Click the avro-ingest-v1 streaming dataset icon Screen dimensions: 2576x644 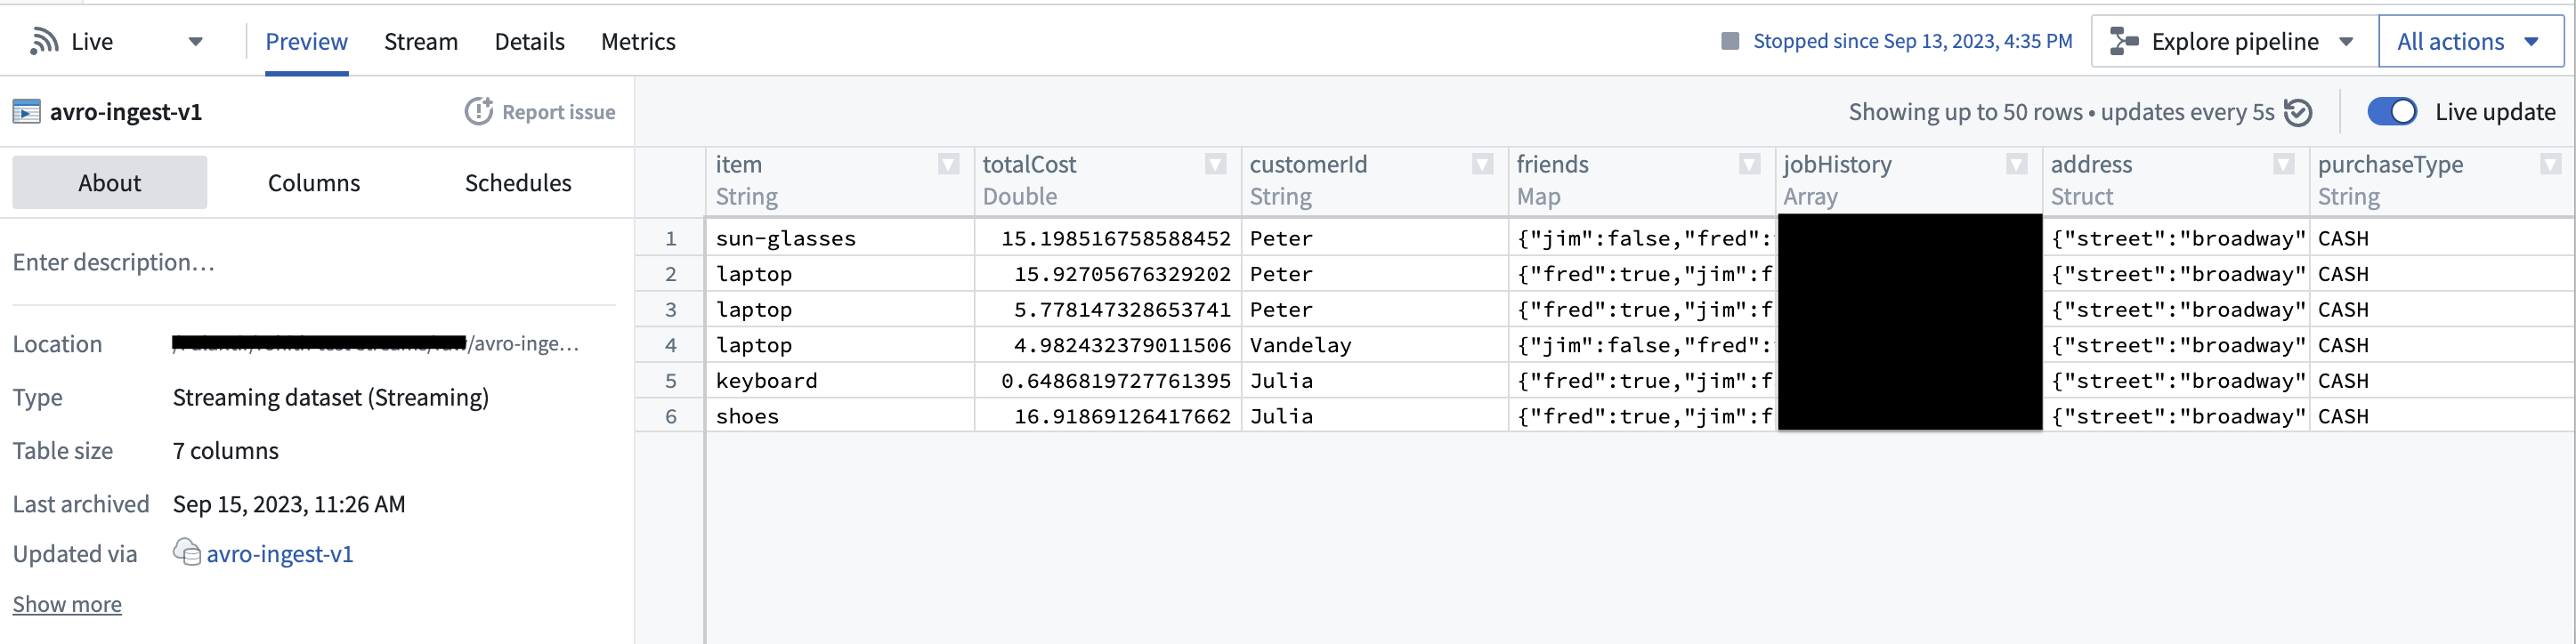(26, 112)
